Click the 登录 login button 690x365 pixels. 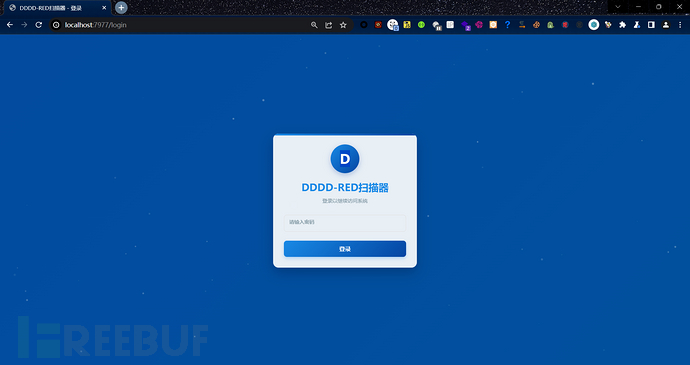click(x=345, y=249)
